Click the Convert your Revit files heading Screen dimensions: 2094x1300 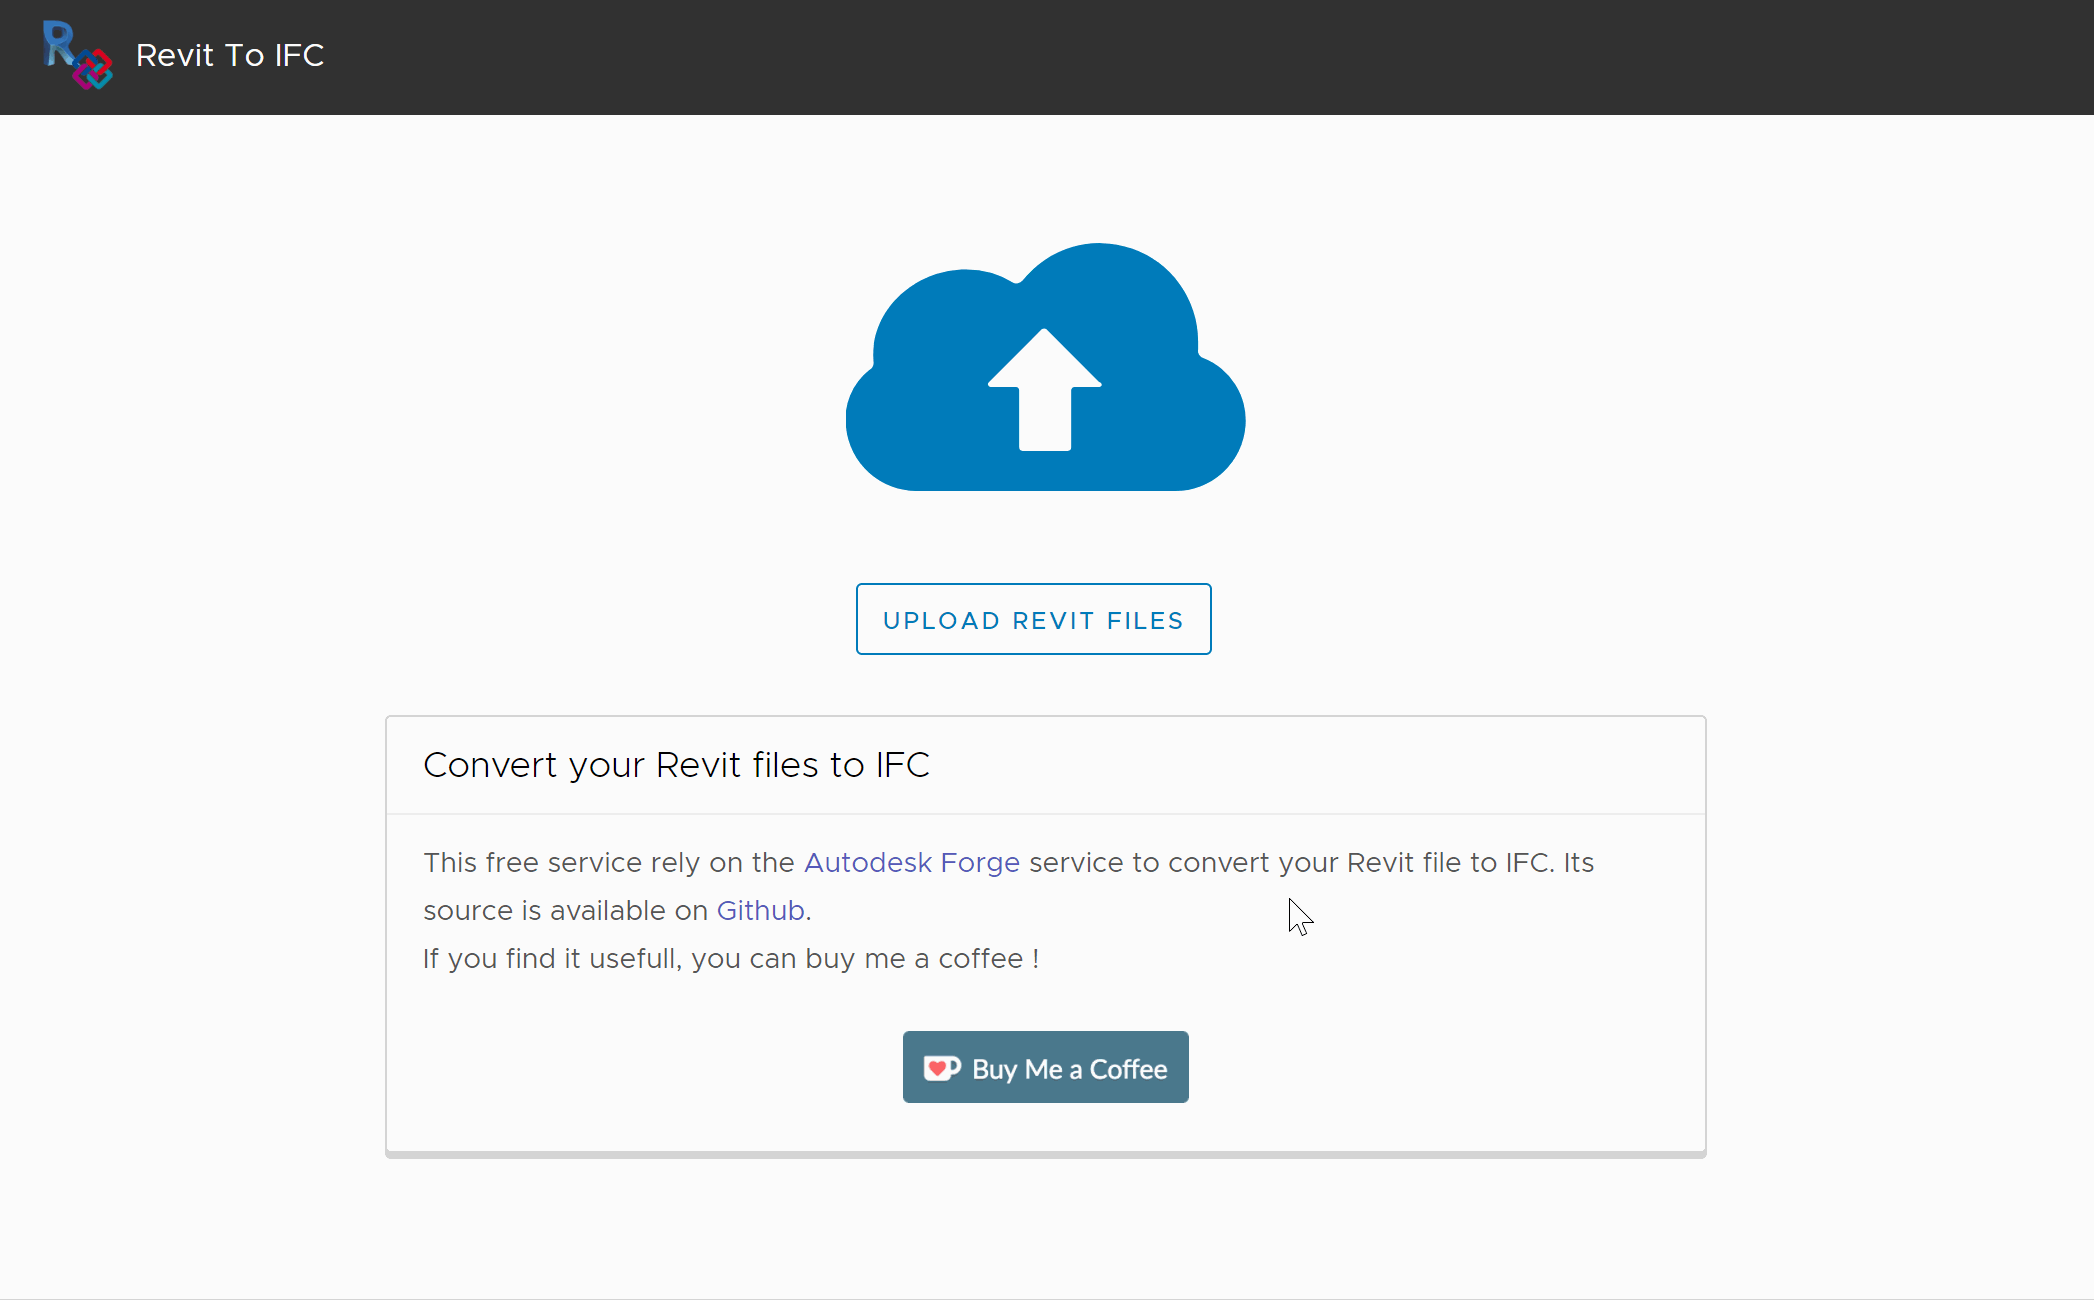coord(677,765)
